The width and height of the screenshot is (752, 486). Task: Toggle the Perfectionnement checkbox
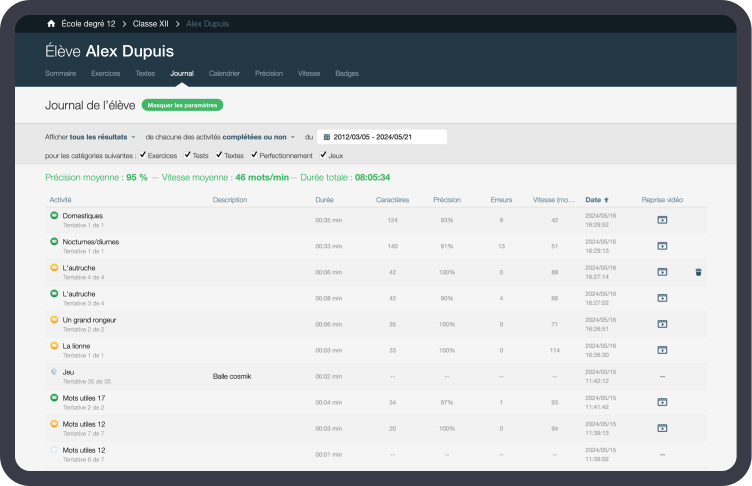click(x=255, y=155)
